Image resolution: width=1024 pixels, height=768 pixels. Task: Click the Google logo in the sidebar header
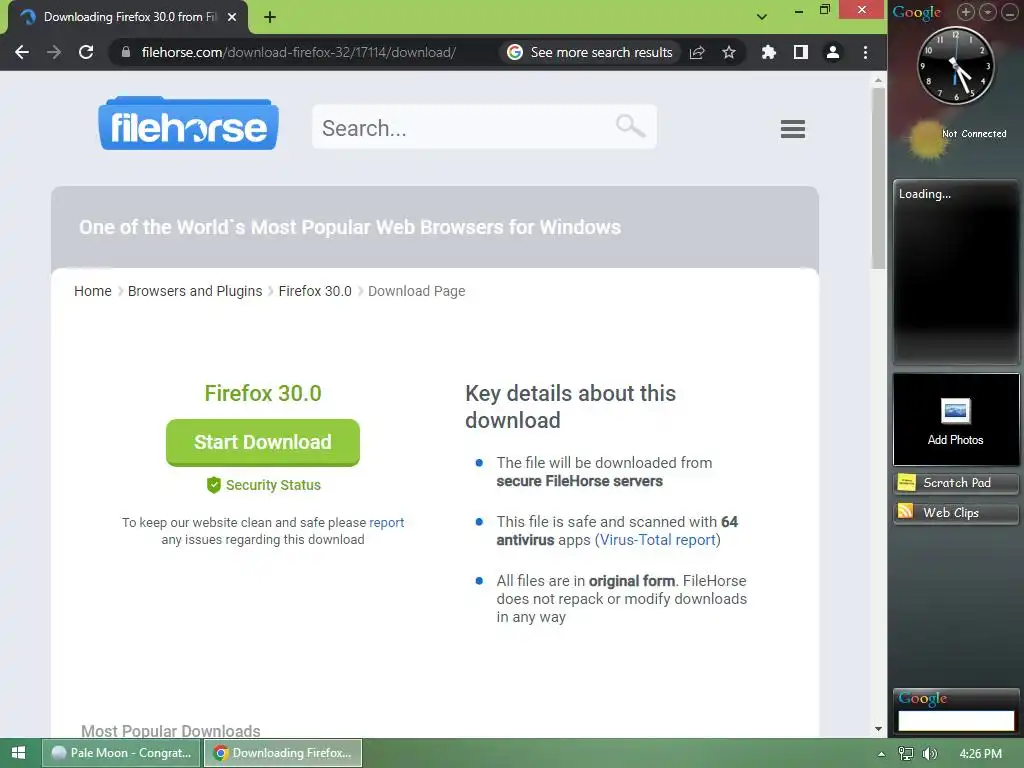pos(917,12)
